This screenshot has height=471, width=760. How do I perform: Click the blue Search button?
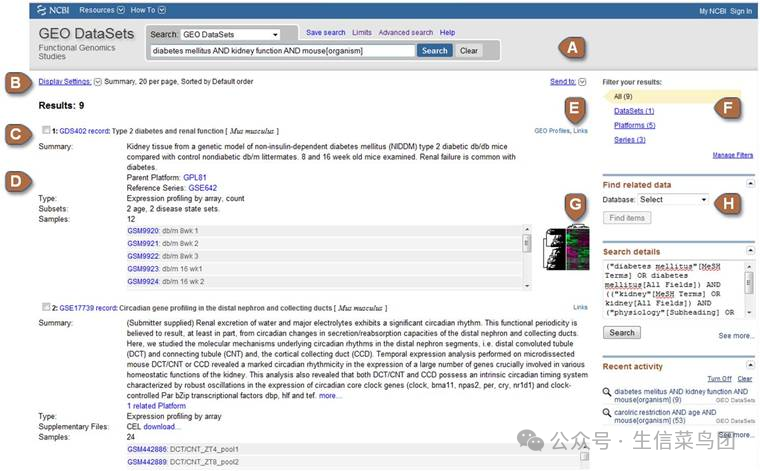(434, 50)
